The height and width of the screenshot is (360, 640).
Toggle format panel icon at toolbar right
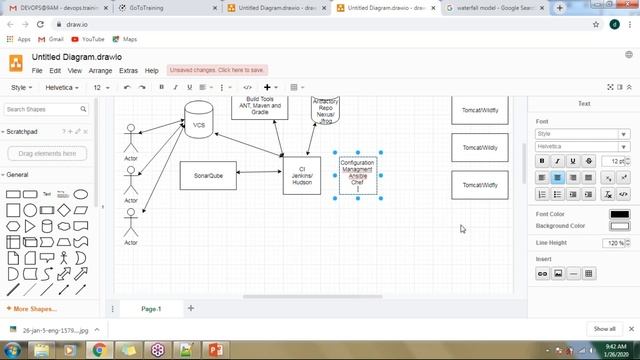pos(620,87)
